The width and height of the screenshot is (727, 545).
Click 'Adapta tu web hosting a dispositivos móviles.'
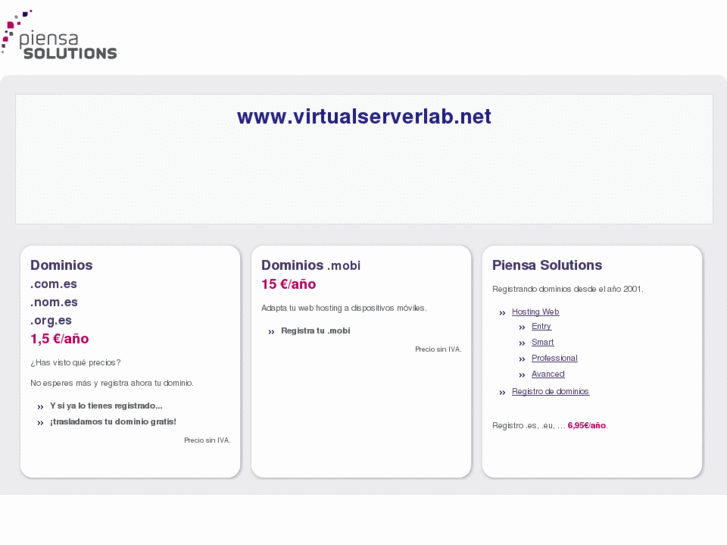pos(344,308)
